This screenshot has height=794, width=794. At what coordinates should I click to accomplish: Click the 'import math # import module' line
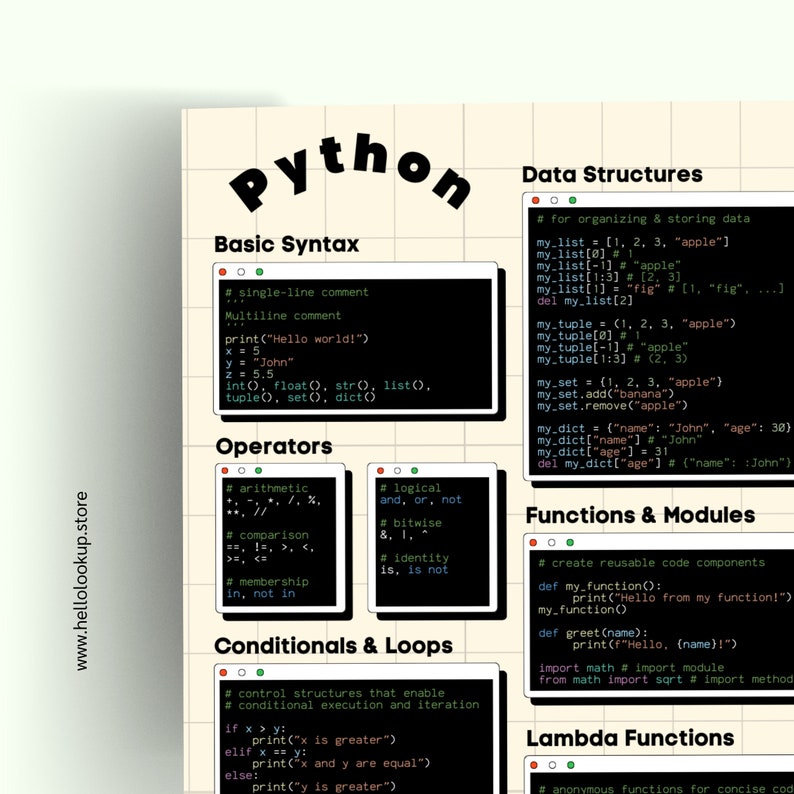[x=631, y=668]
